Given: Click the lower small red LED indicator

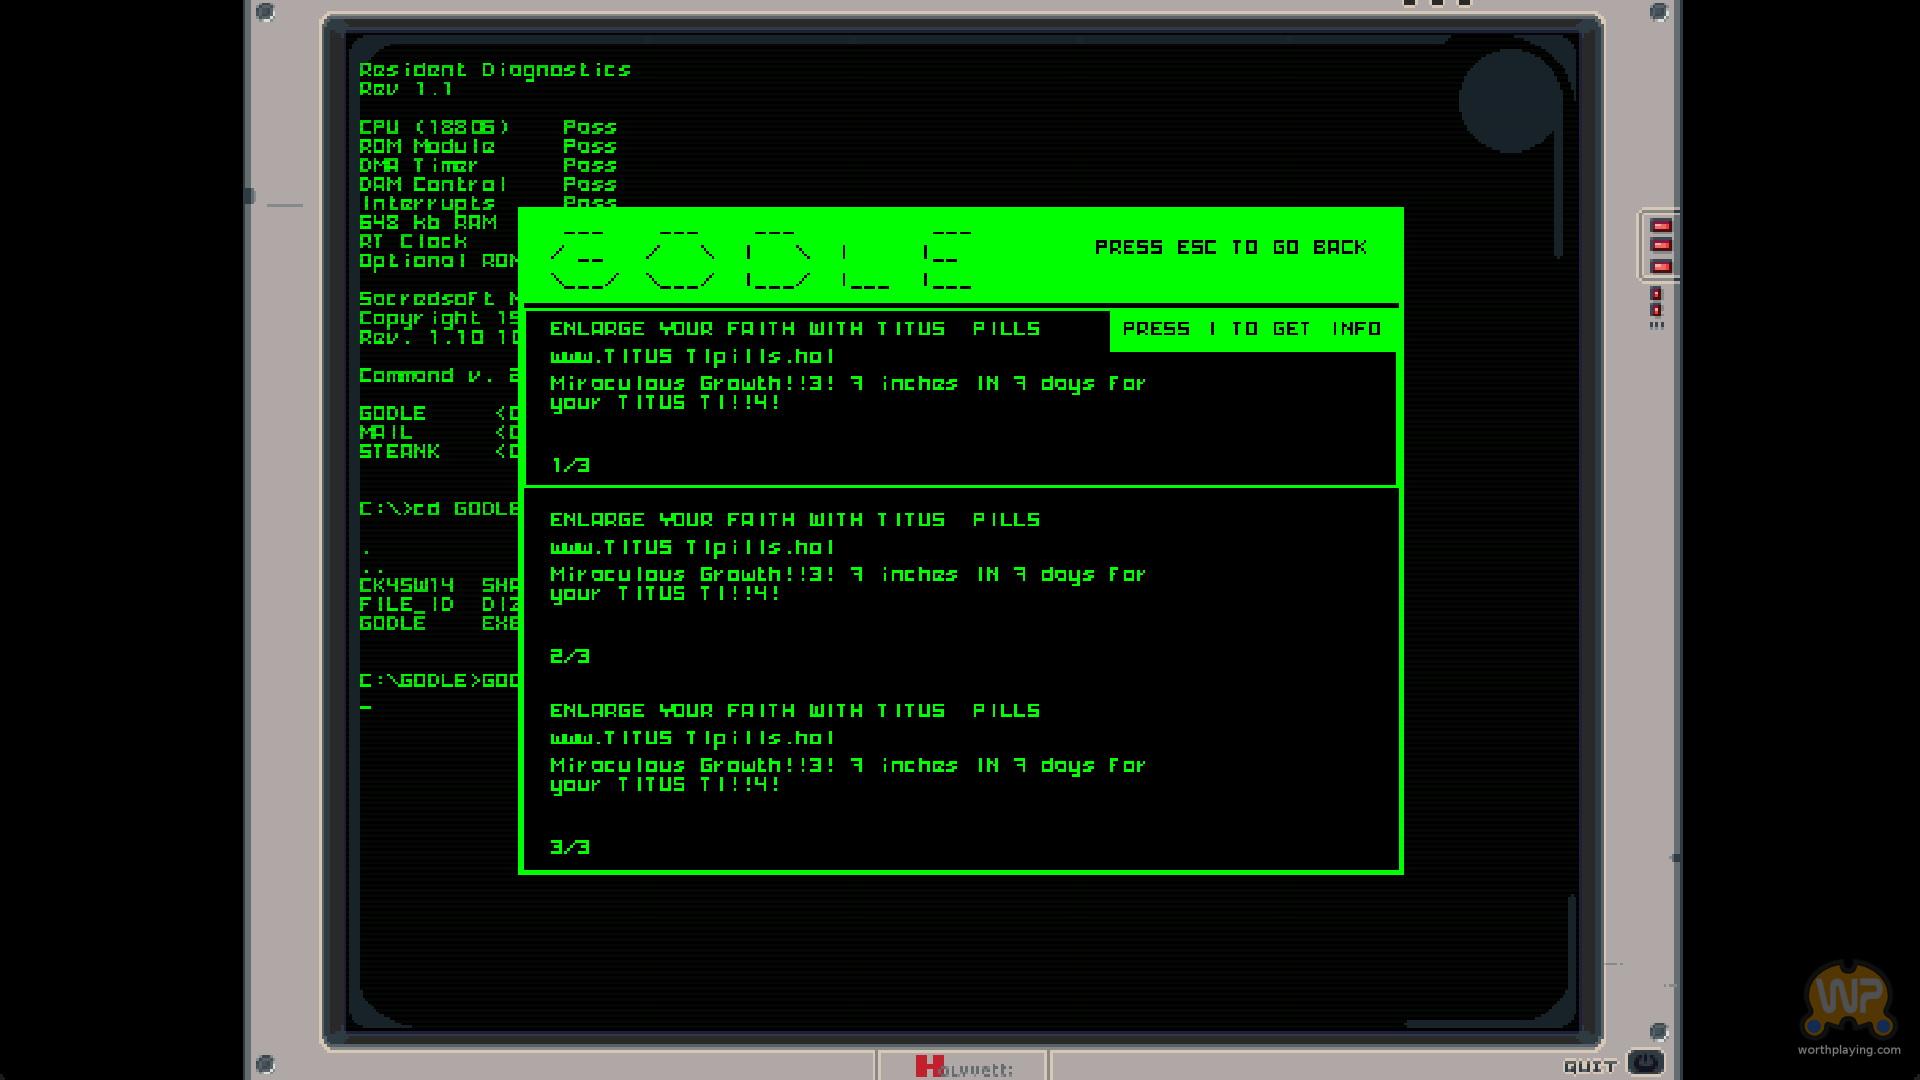Looking at the screenshot, I should coord(1656,310).
